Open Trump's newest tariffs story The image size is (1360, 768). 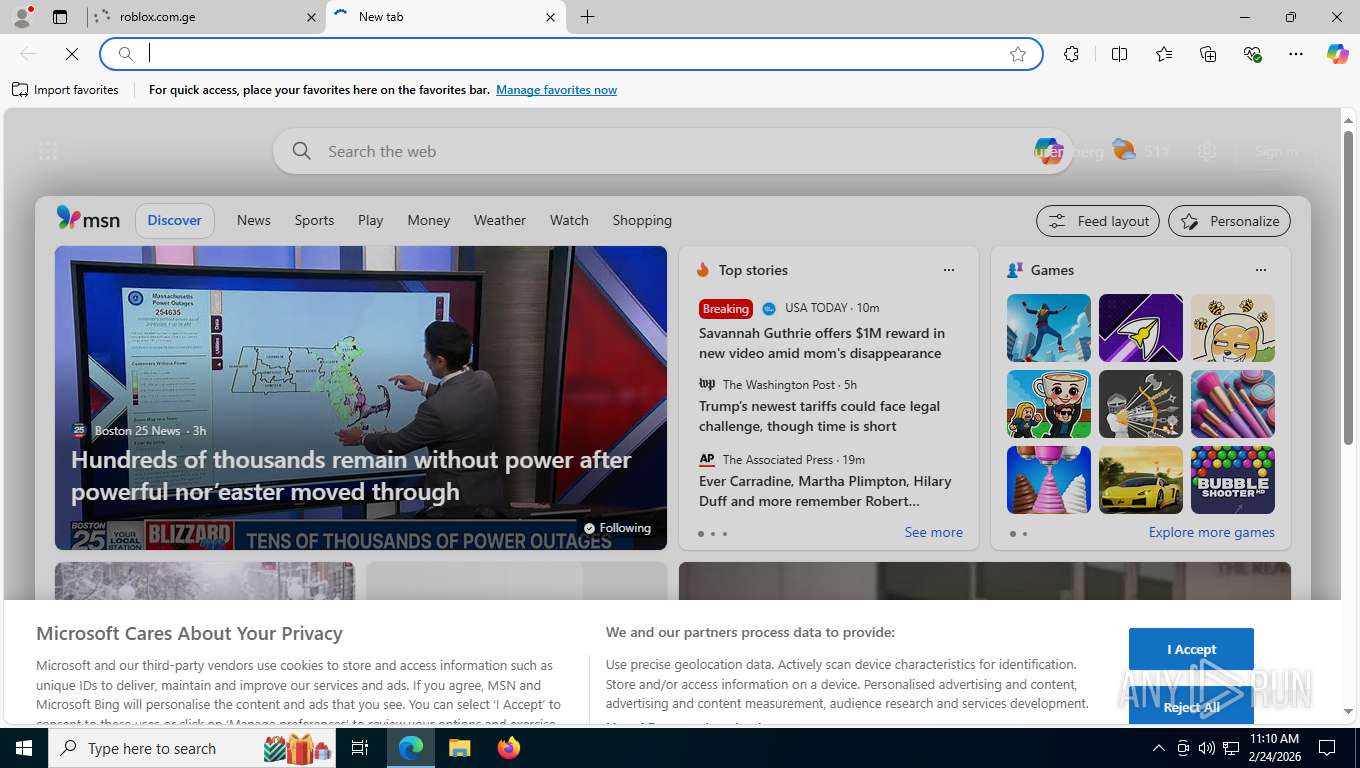click(x=819, y=416)
